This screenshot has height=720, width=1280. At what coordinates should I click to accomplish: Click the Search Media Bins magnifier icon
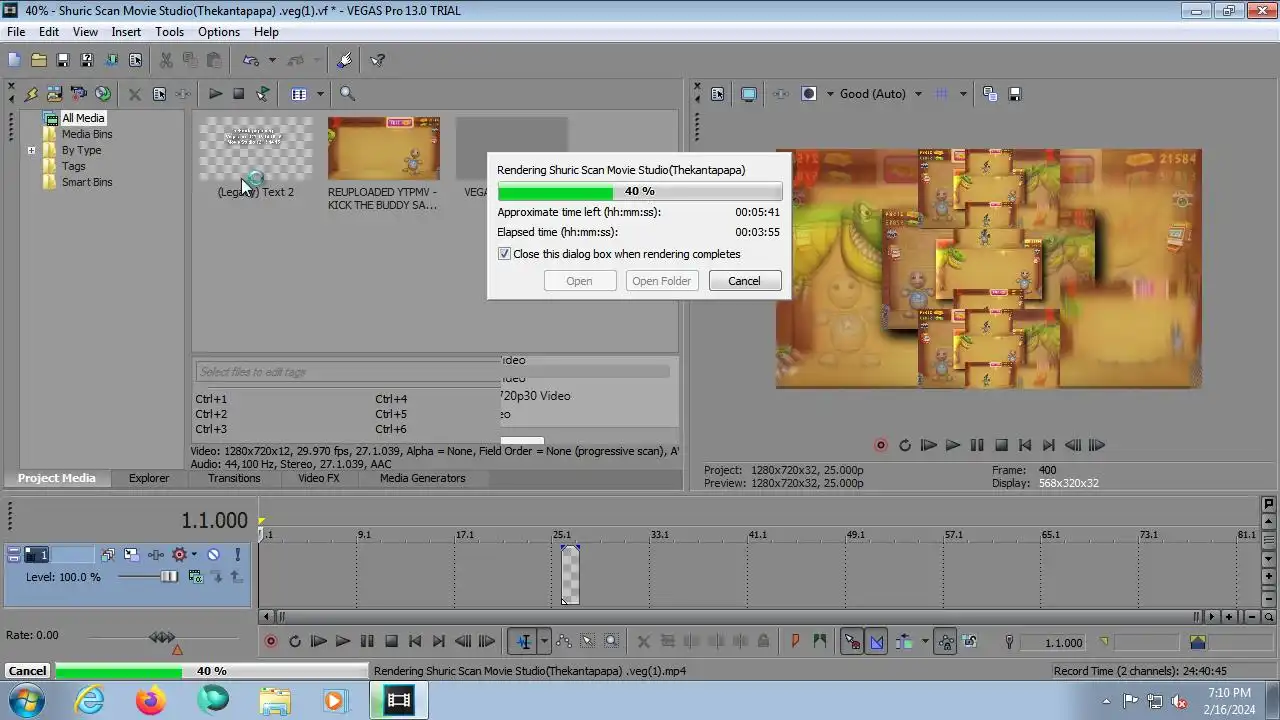(347, 94)
